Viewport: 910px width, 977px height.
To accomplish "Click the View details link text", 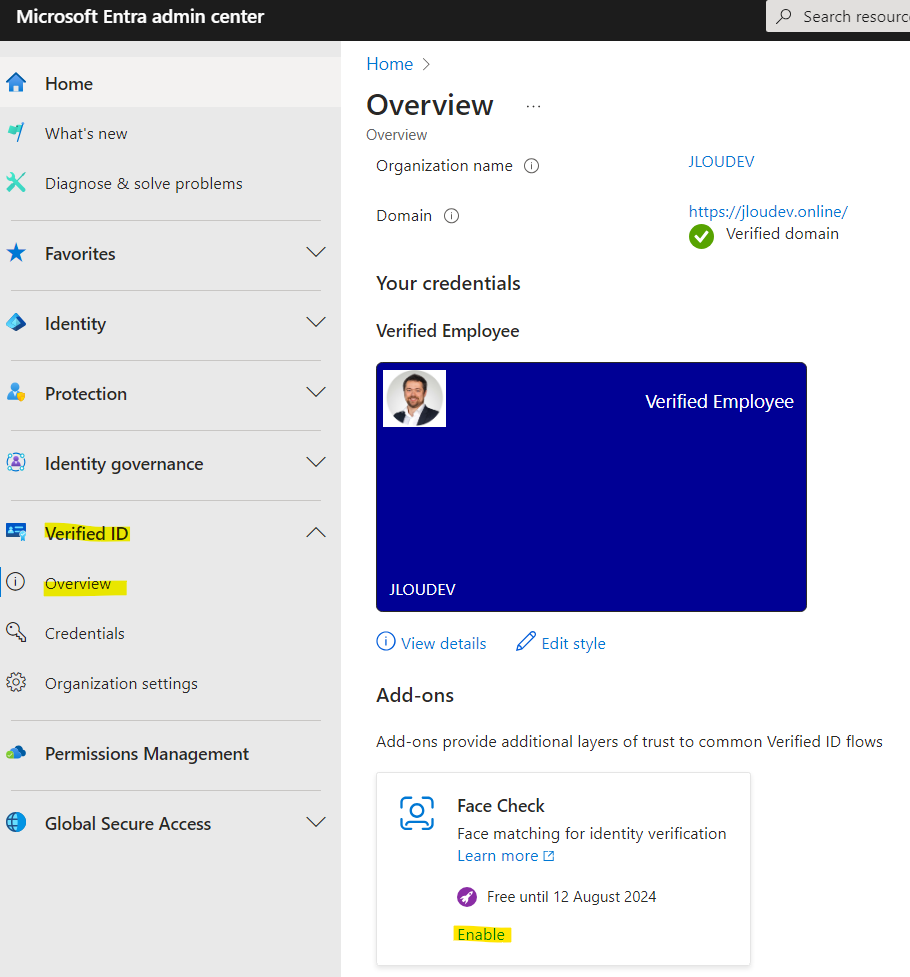I will [x=443, y=643].
